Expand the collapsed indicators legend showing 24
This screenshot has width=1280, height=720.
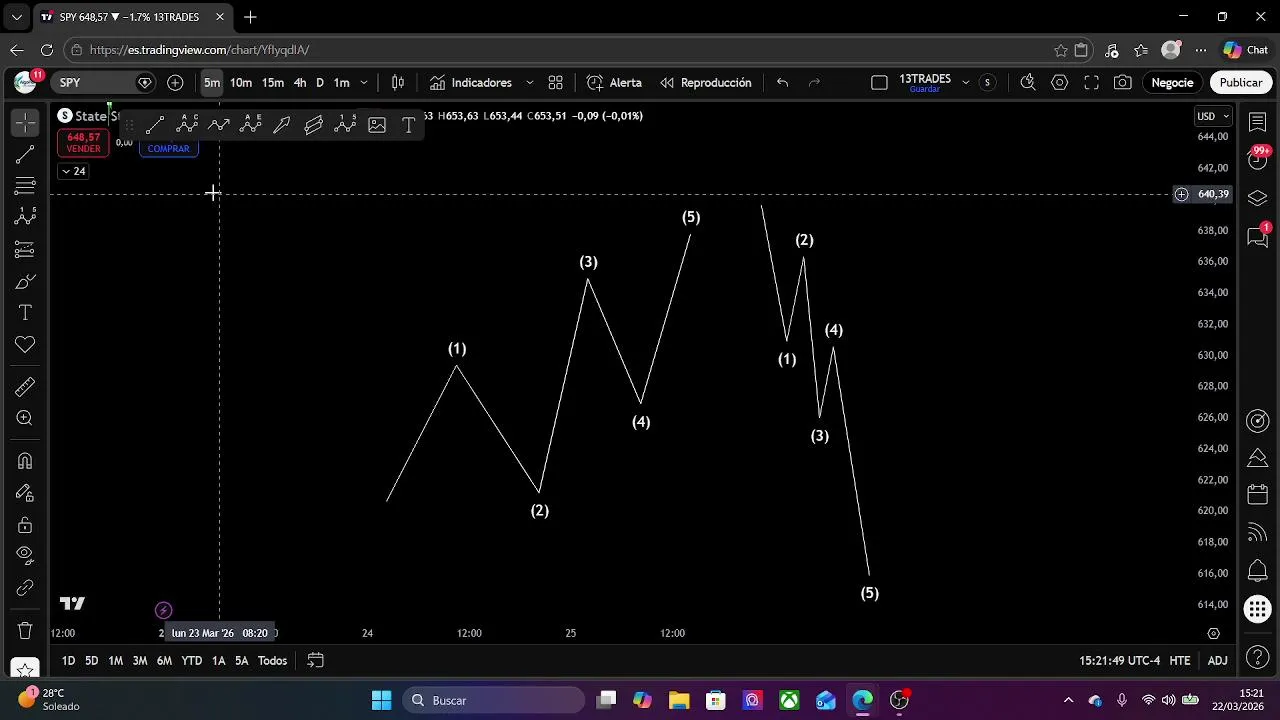(73, 171)
